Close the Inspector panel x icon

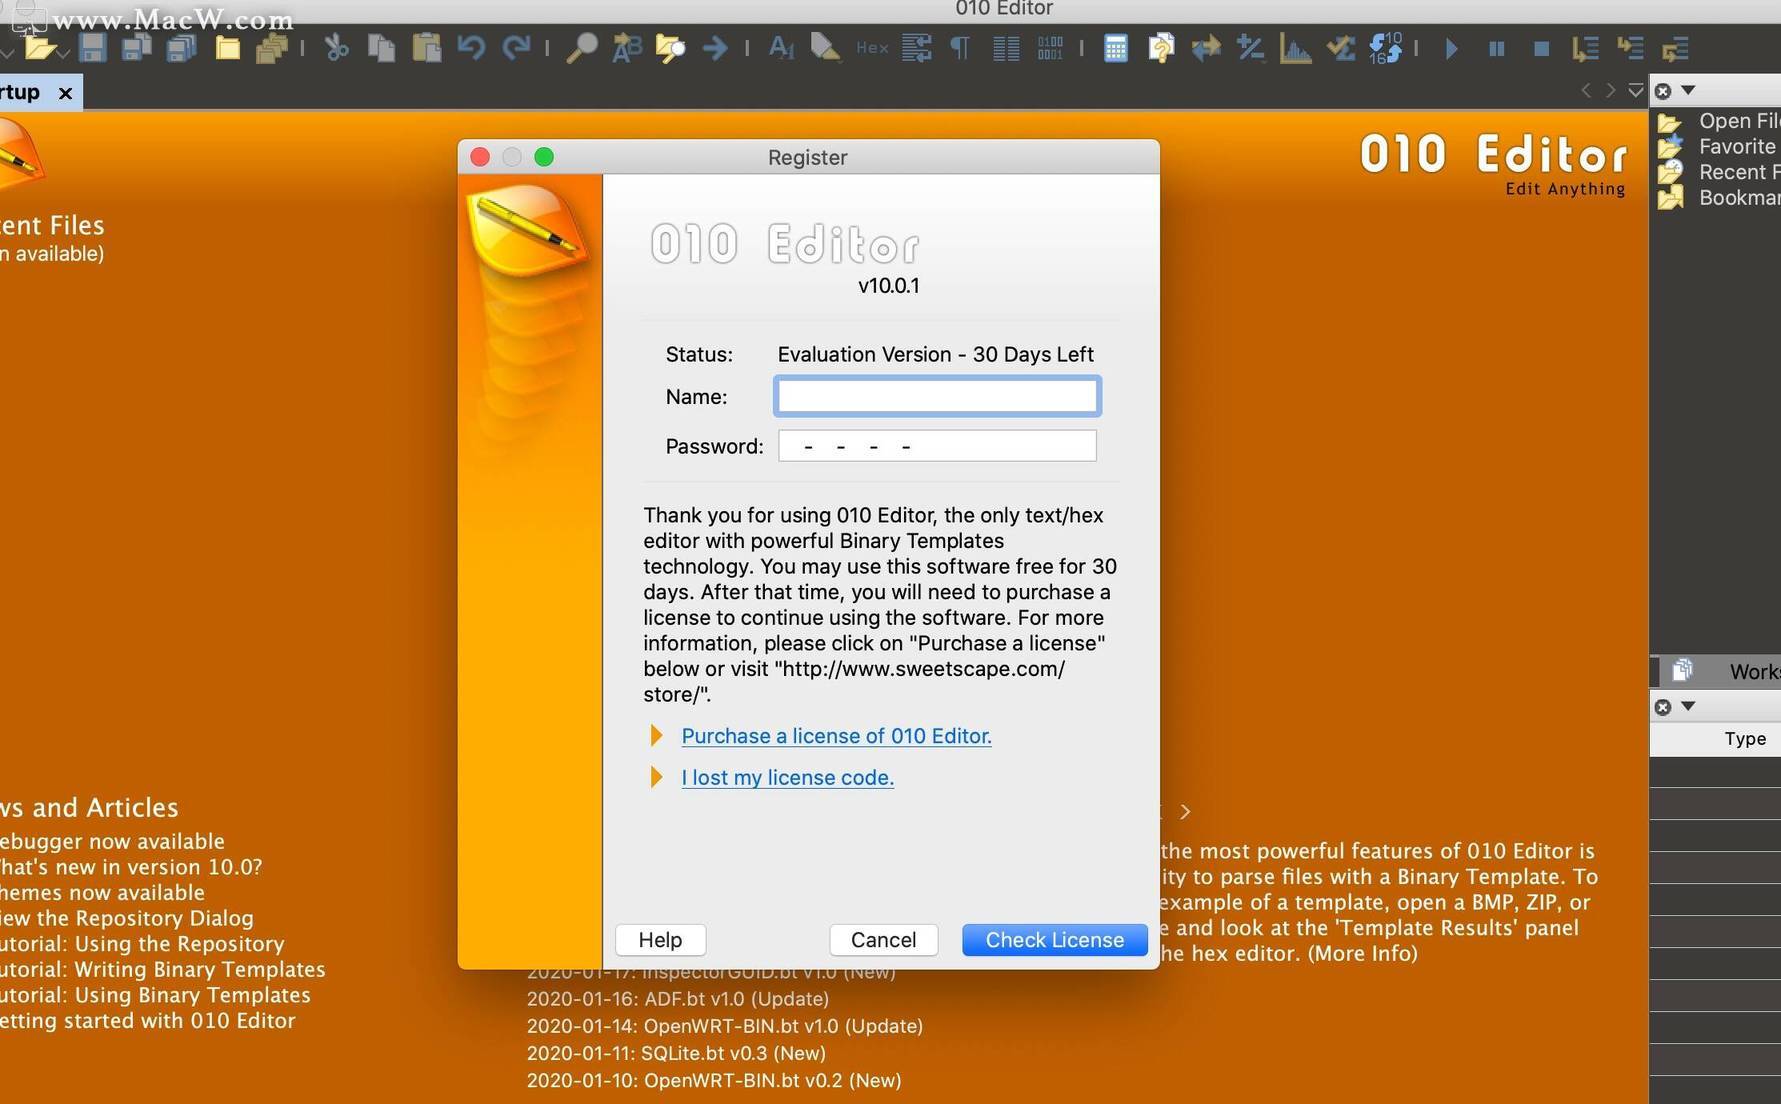tap(1663, 707)
